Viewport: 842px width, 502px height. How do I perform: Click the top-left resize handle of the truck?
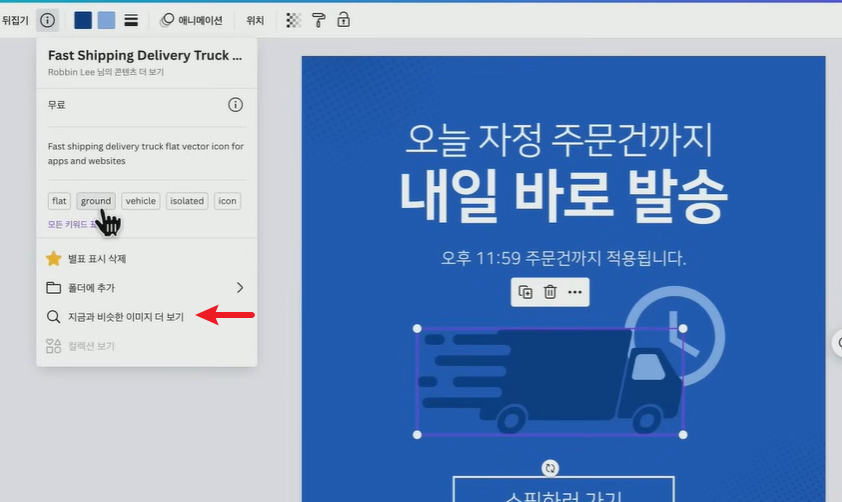(x=417, y=329)
